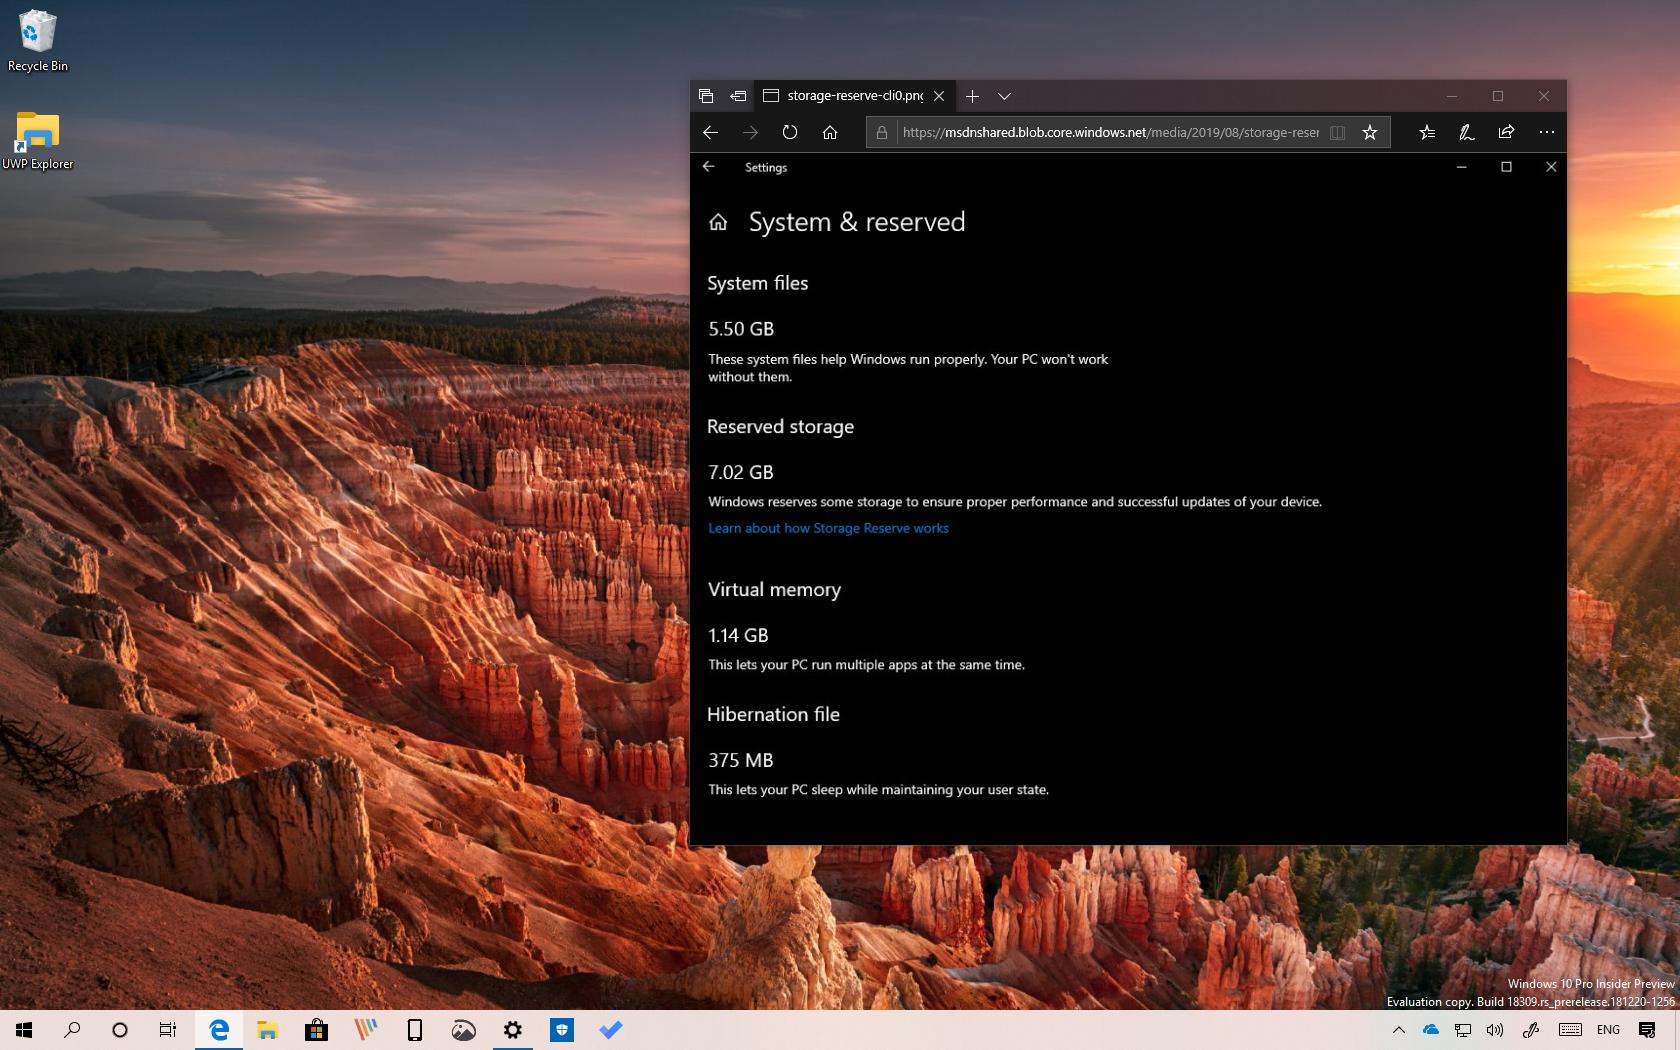This screenshot has width=1680, height=1050.
Task: Go to Edge home page
Action: coord(830,132)
